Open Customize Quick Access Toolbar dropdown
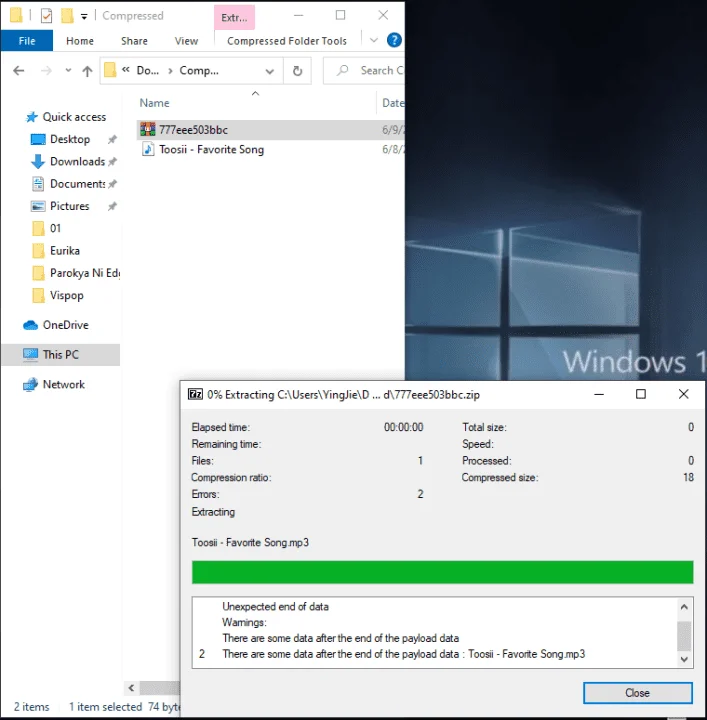Image resolution: width=707 pixels, height=720 pixels. [x=84, y=17]
